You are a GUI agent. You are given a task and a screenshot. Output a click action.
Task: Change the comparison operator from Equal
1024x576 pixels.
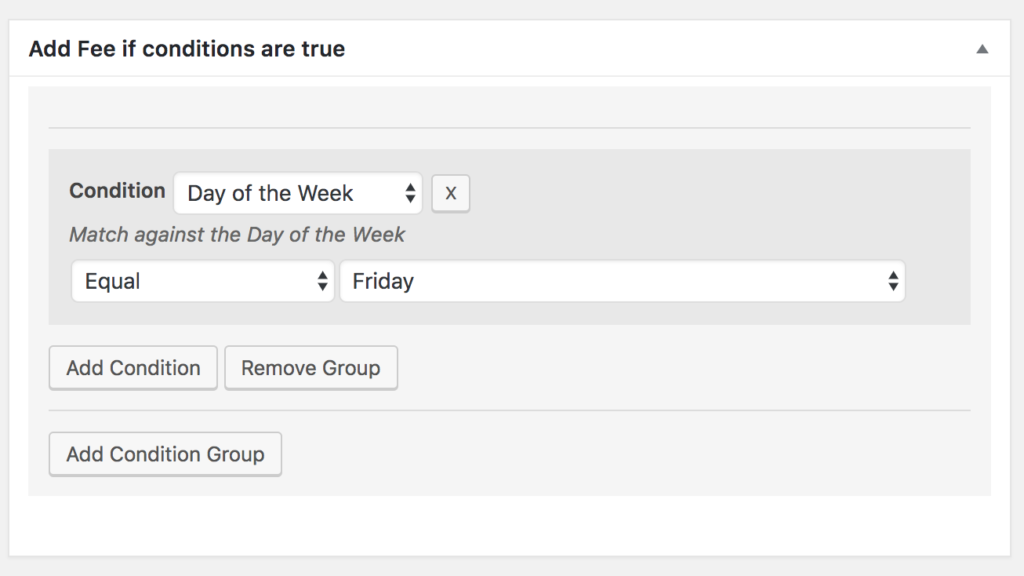point(200,281)
